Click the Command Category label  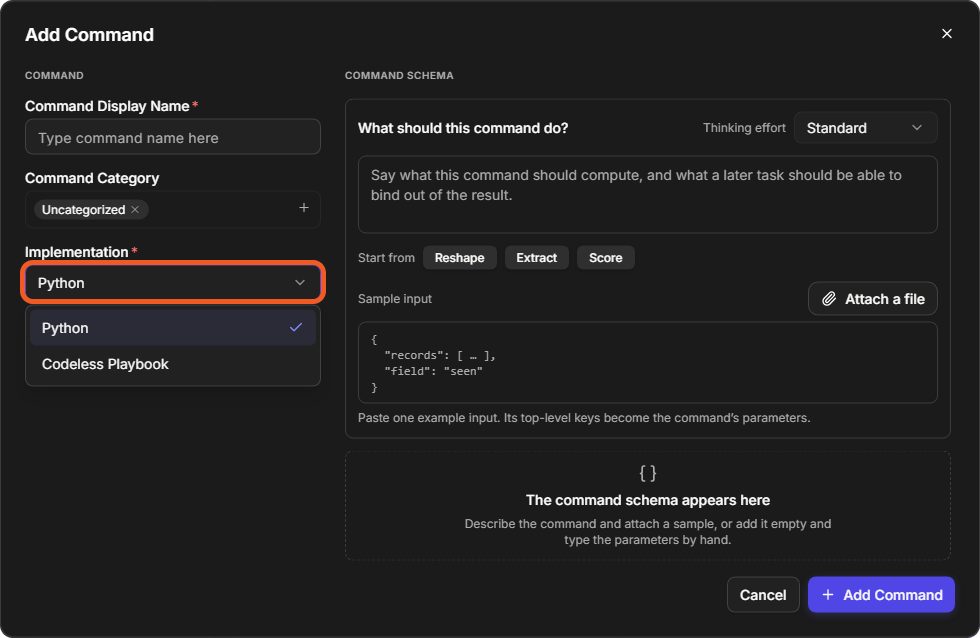coord(92,178)
